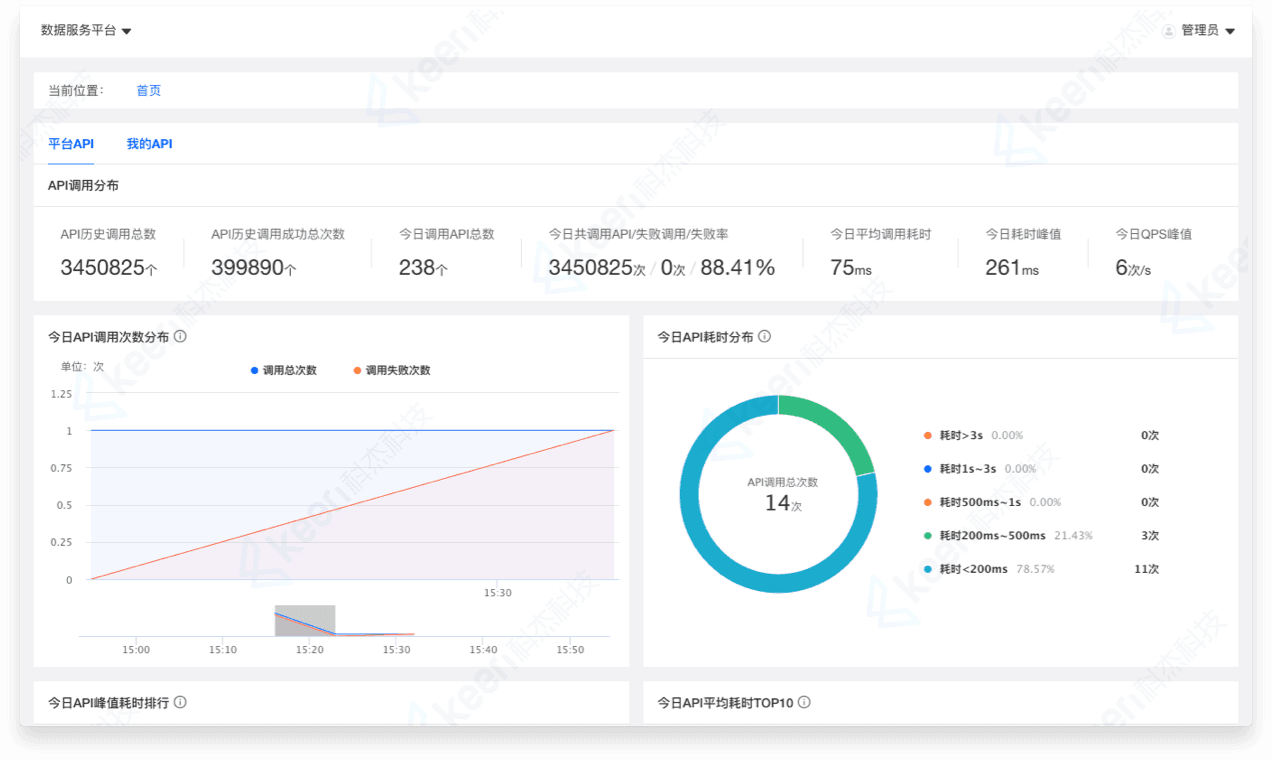Select the 平台API tab

coord(71,144)
